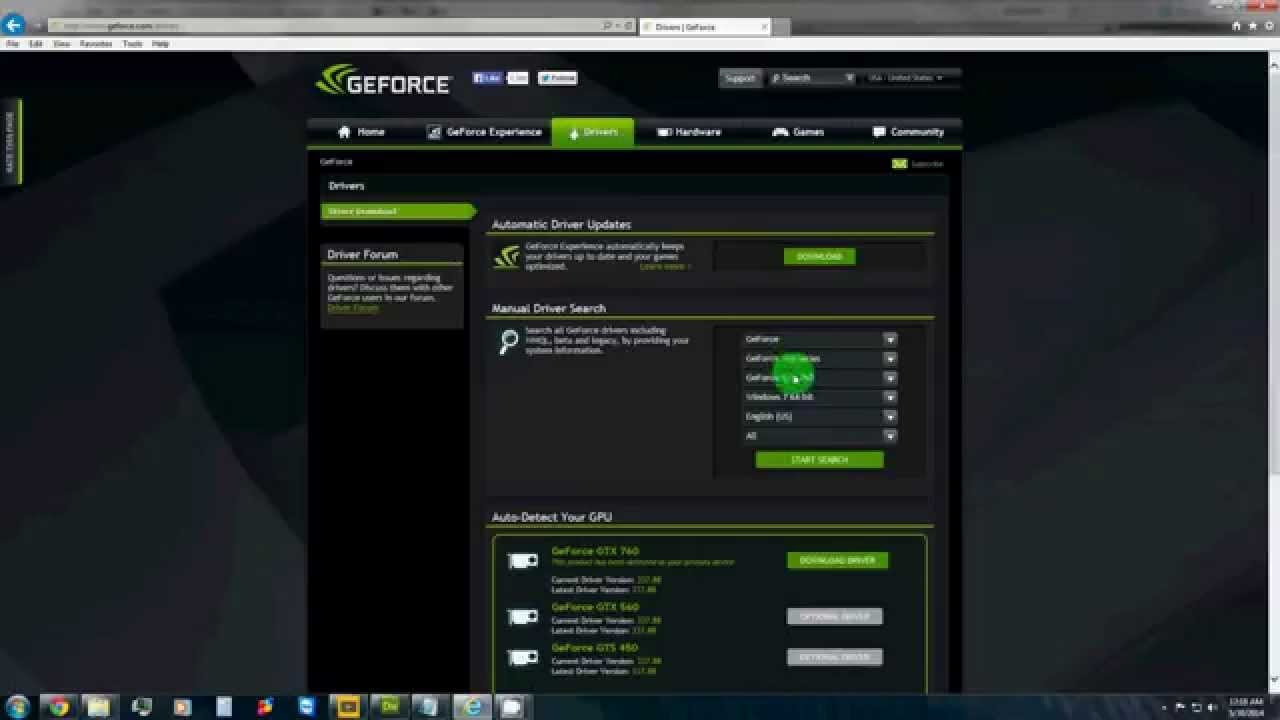Open the Hardware navigation tab
This screenshot has height=720, width=1280.
(689, 132)
